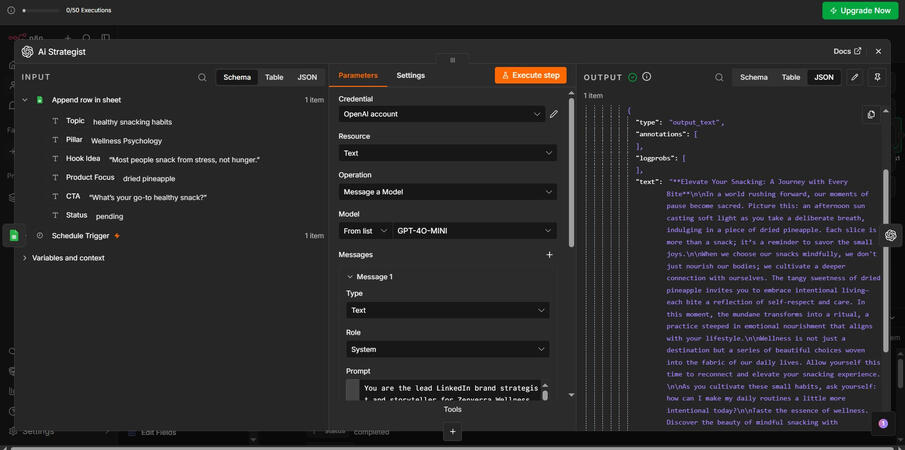Click the executions info icon at top left

point(10,10)
